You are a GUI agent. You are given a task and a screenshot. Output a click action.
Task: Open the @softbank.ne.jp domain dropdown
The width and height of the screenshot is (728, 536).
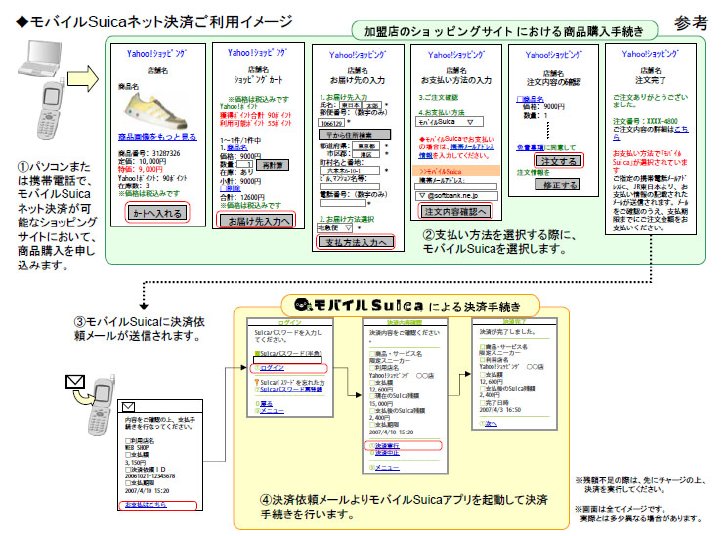point(455,196)
